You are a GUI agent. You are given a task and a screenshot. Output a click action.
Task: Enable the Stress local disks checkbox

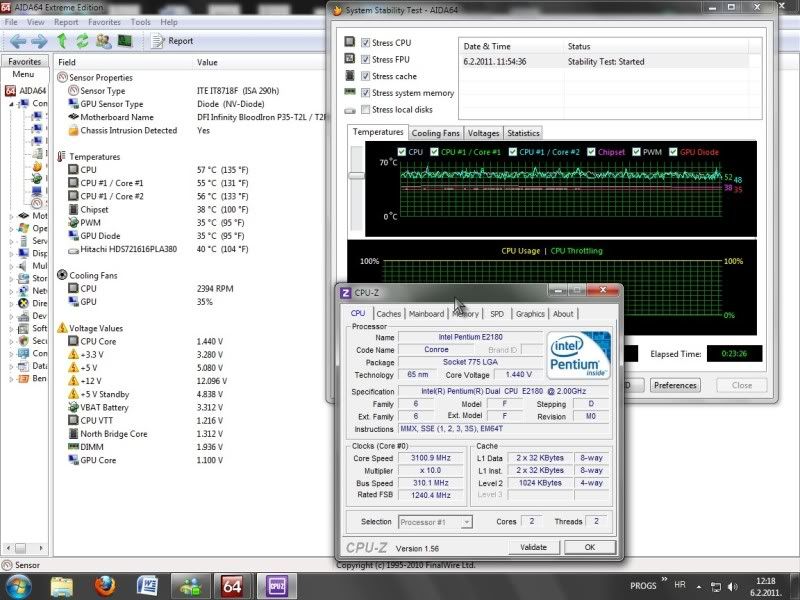pos(365,110)
